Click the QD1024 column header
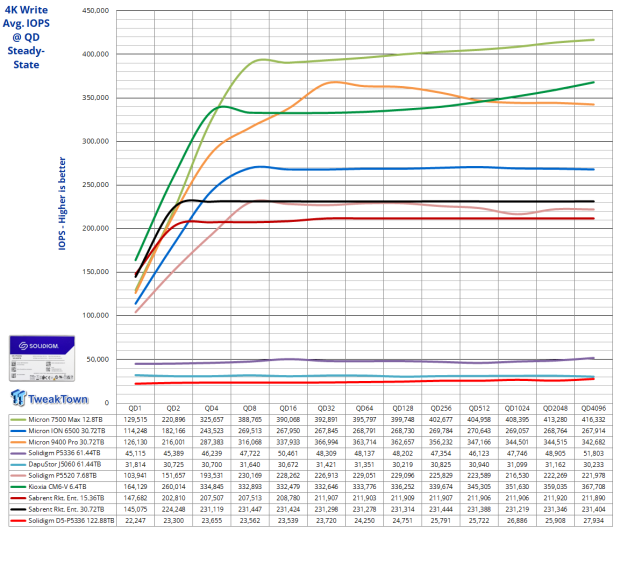This screenshot has width=620, height=568. point(517,408)
